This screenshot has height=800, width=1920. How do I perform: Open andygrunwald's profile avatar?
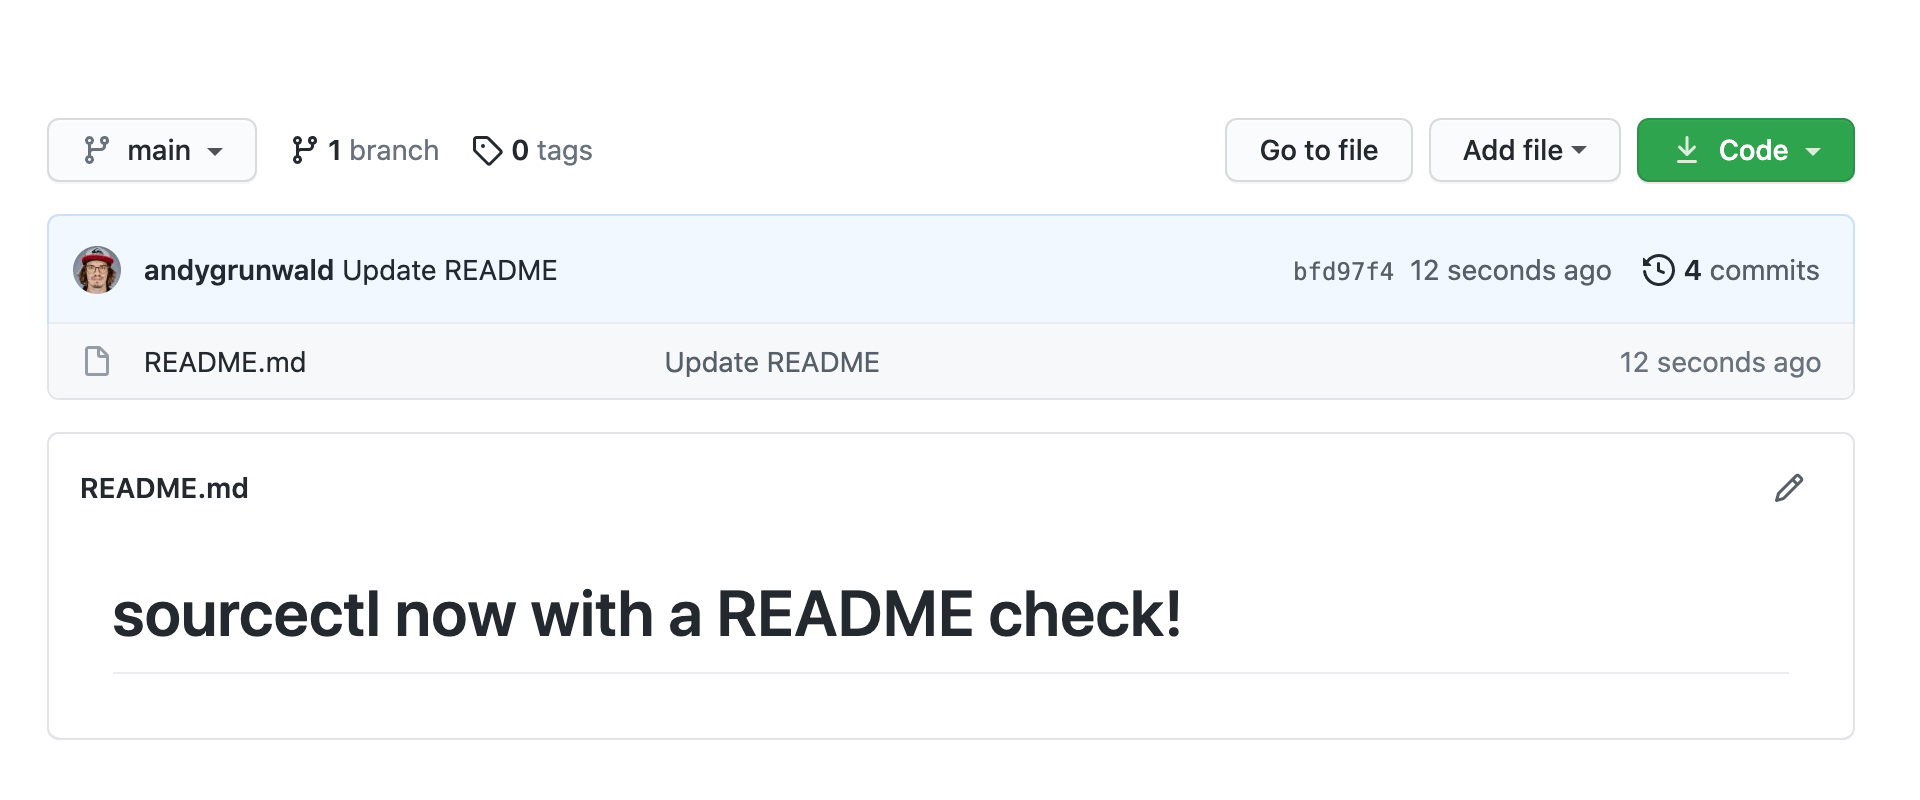click(96, 269)
